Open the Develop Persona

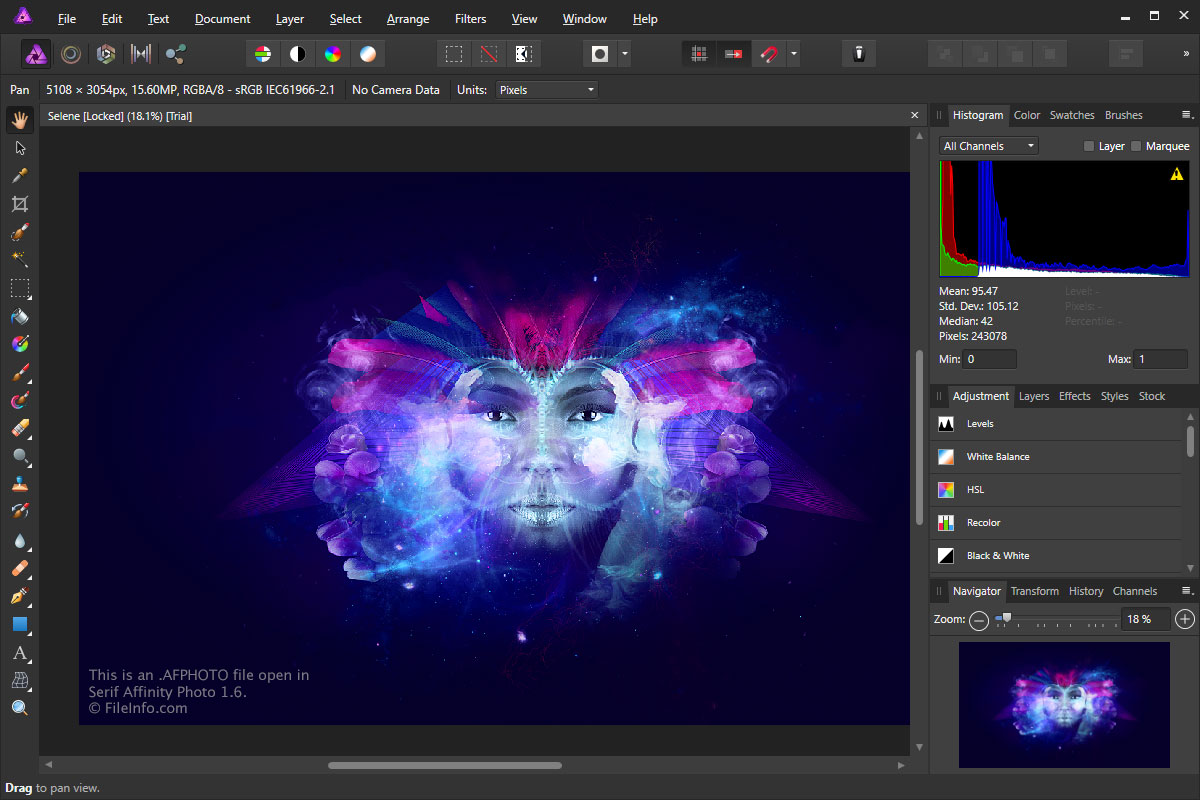tap(106, 54)
